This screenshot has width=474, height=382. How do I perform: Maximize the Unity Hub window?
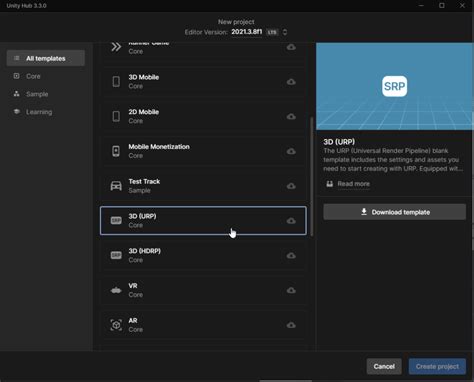pos(442,5)
